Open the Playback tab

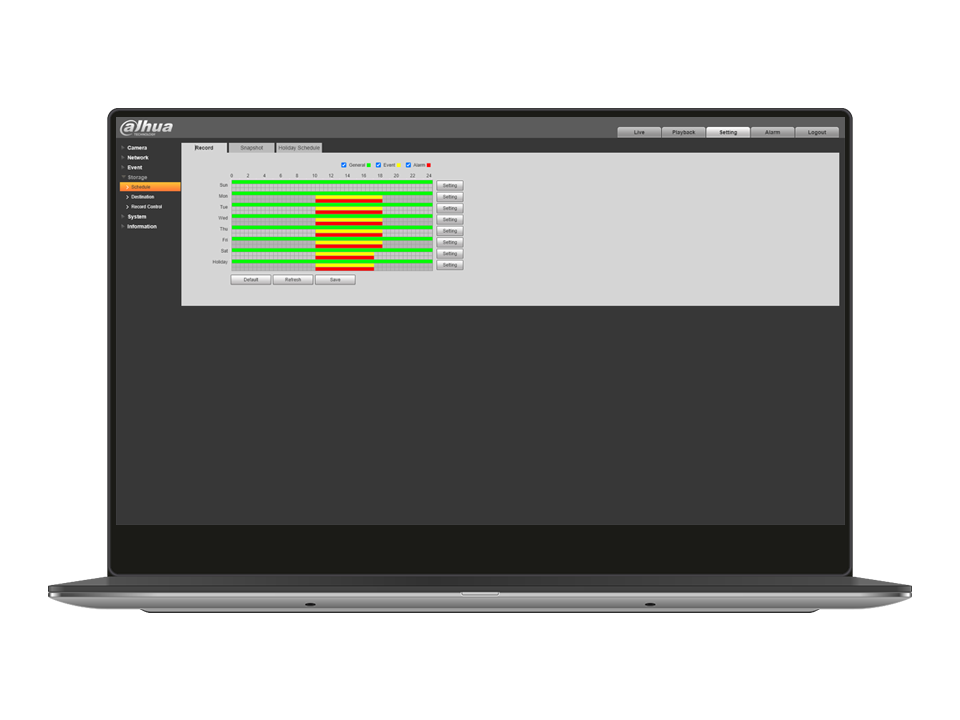[683, 132]
